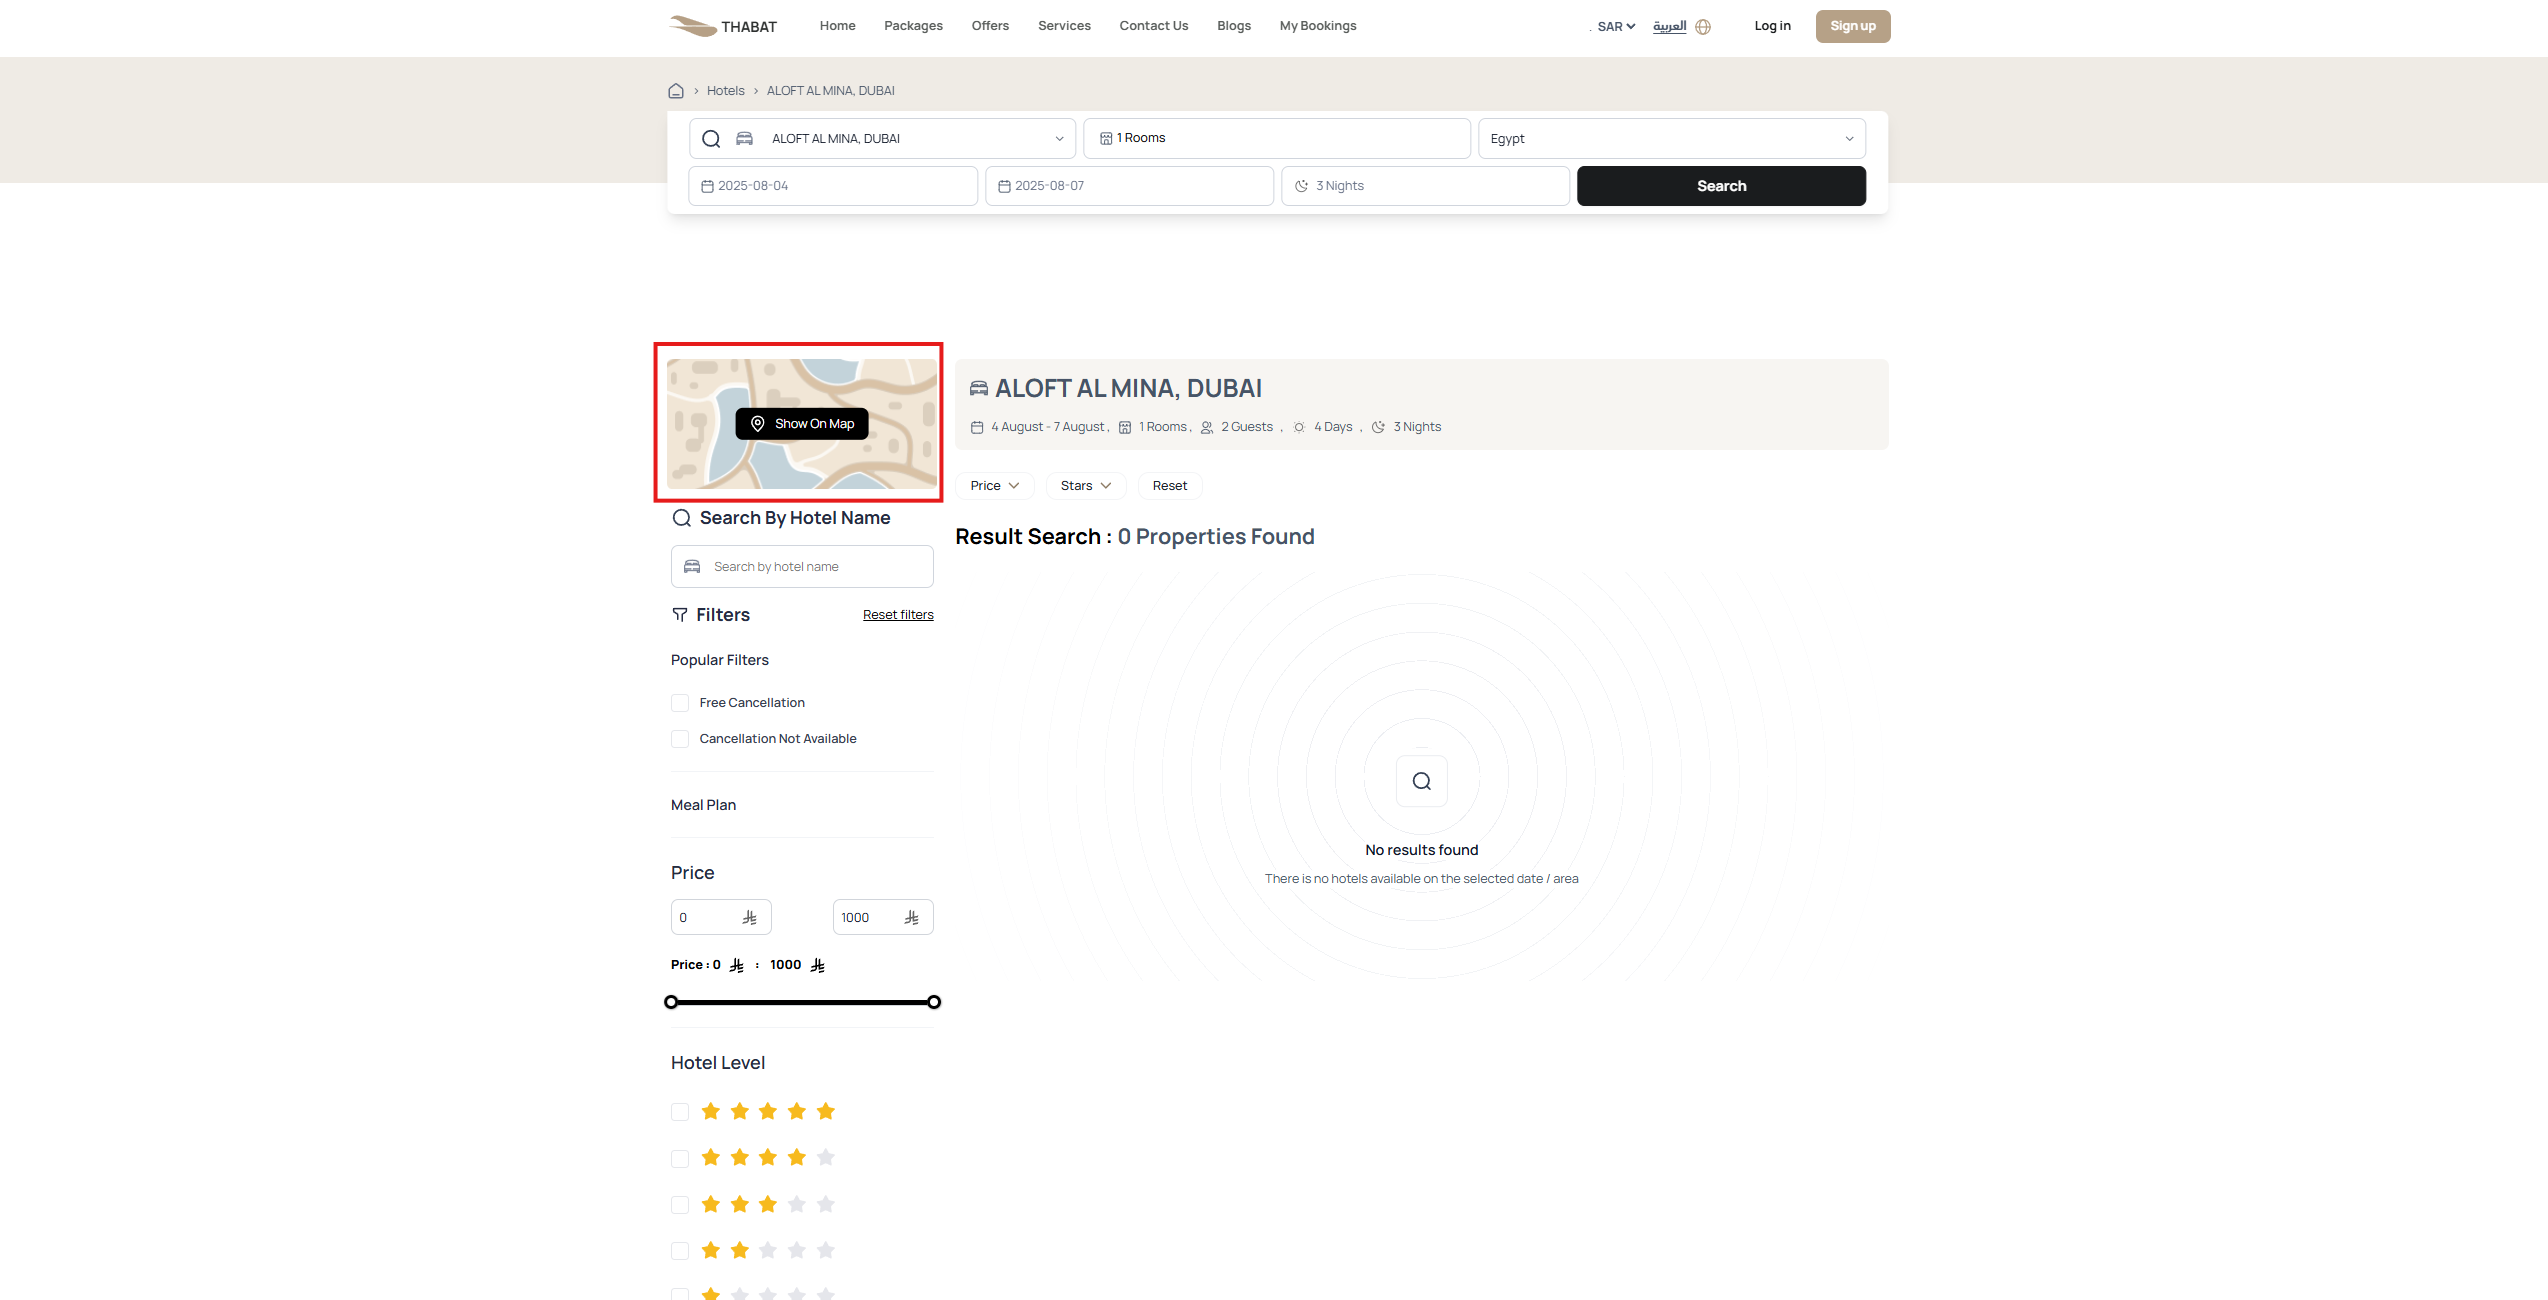Viewport: 2548px width, 1300px height.
Task: Click the map pin icon on map button
Action: coord(758,424)
